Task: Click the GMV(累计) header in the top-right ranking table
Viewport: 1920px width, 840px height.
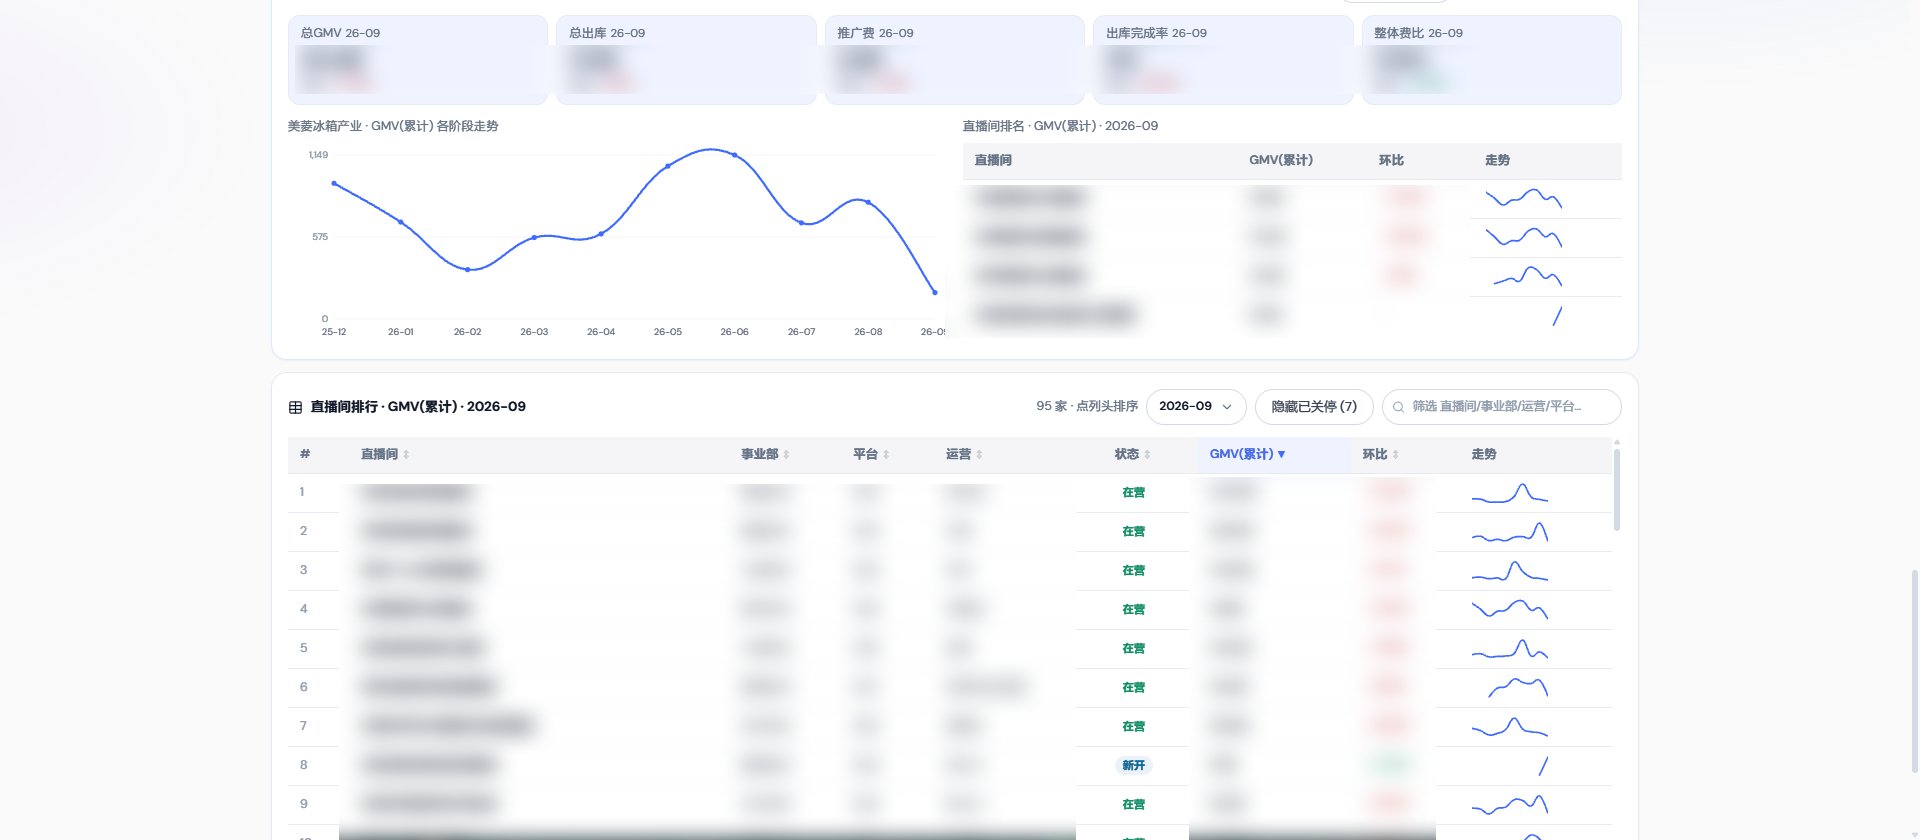Action: click(x=1281, y=161)
